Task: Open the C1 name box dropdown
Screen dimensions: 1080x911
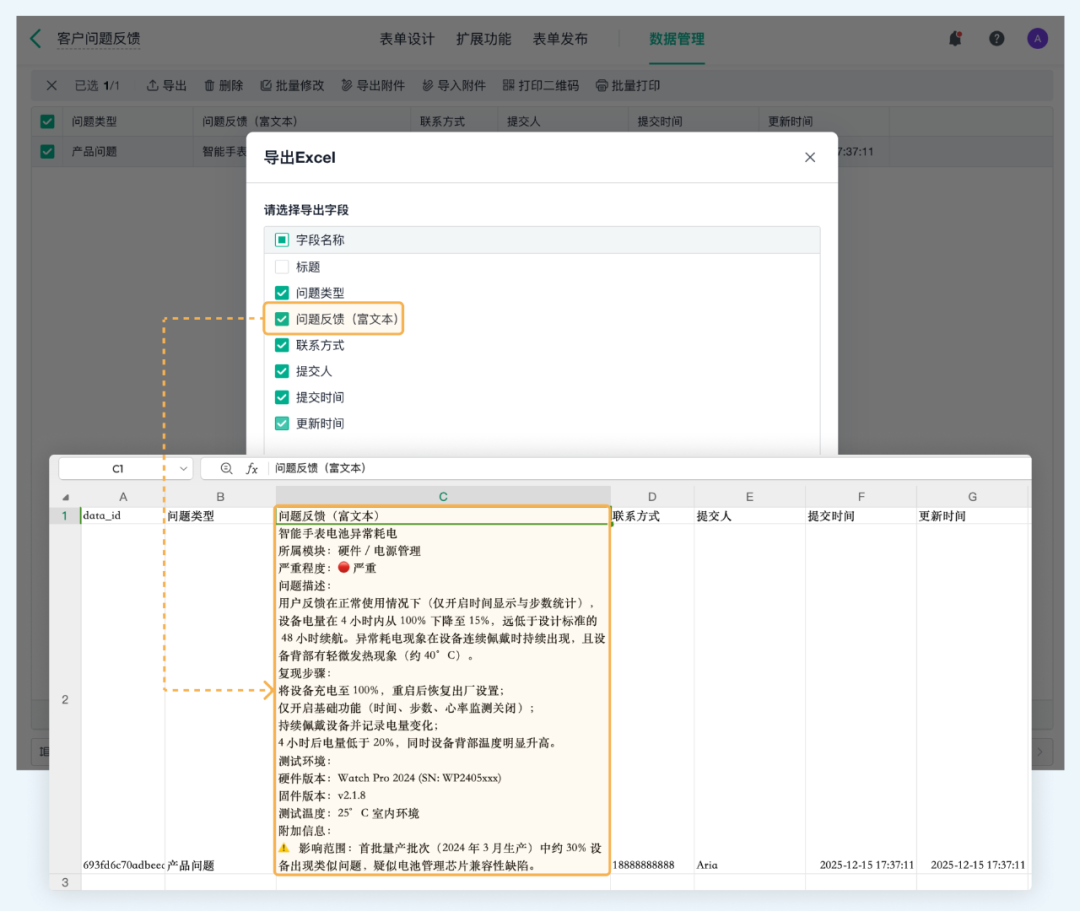Action: [x=183, y=468]
